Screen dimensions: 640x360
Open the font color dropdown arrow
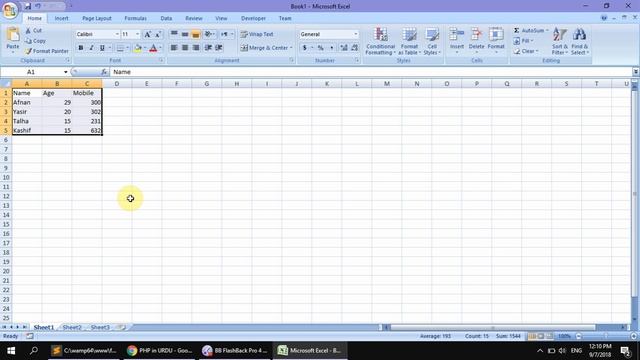[160, 48]
